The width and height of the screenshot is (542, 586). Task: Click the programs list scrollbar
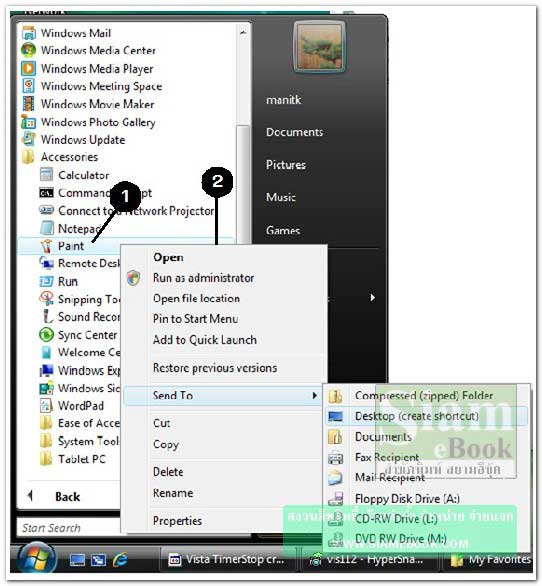[x=243, y=183]
